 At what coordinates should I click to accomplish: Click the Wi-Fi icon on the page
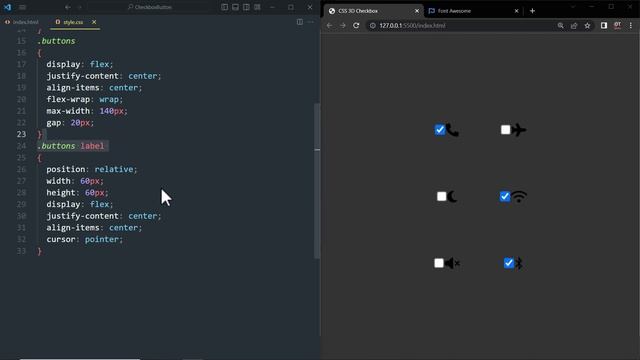(519, 197)
